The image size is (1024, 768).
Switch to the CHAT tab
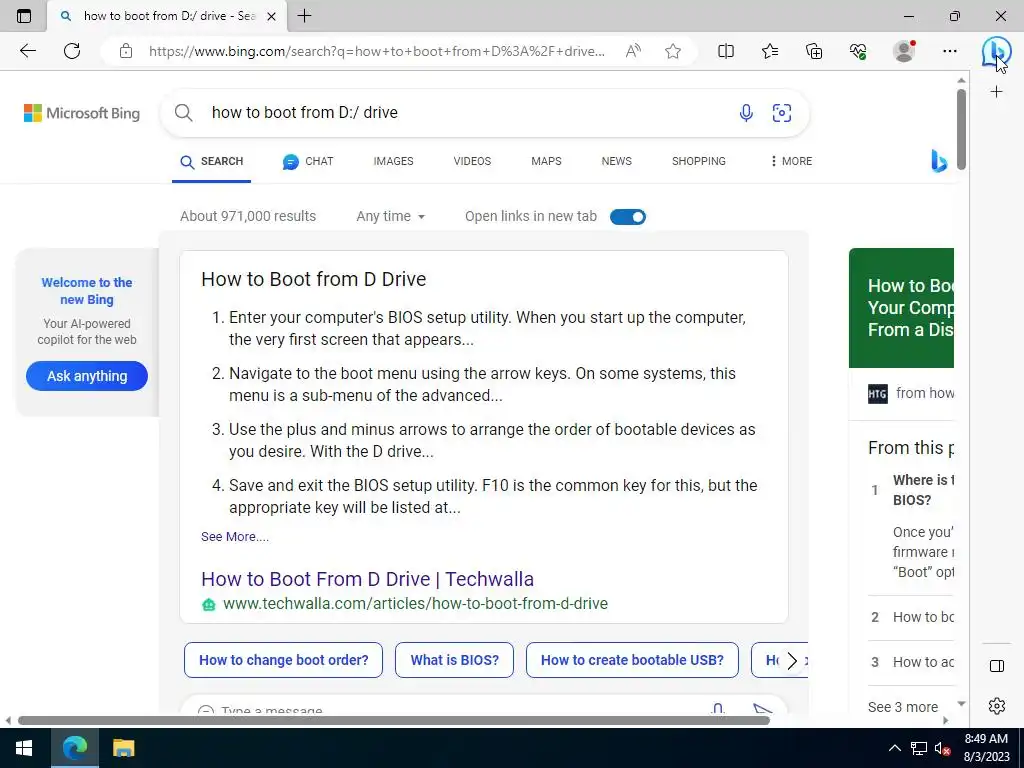coord(308,161)
